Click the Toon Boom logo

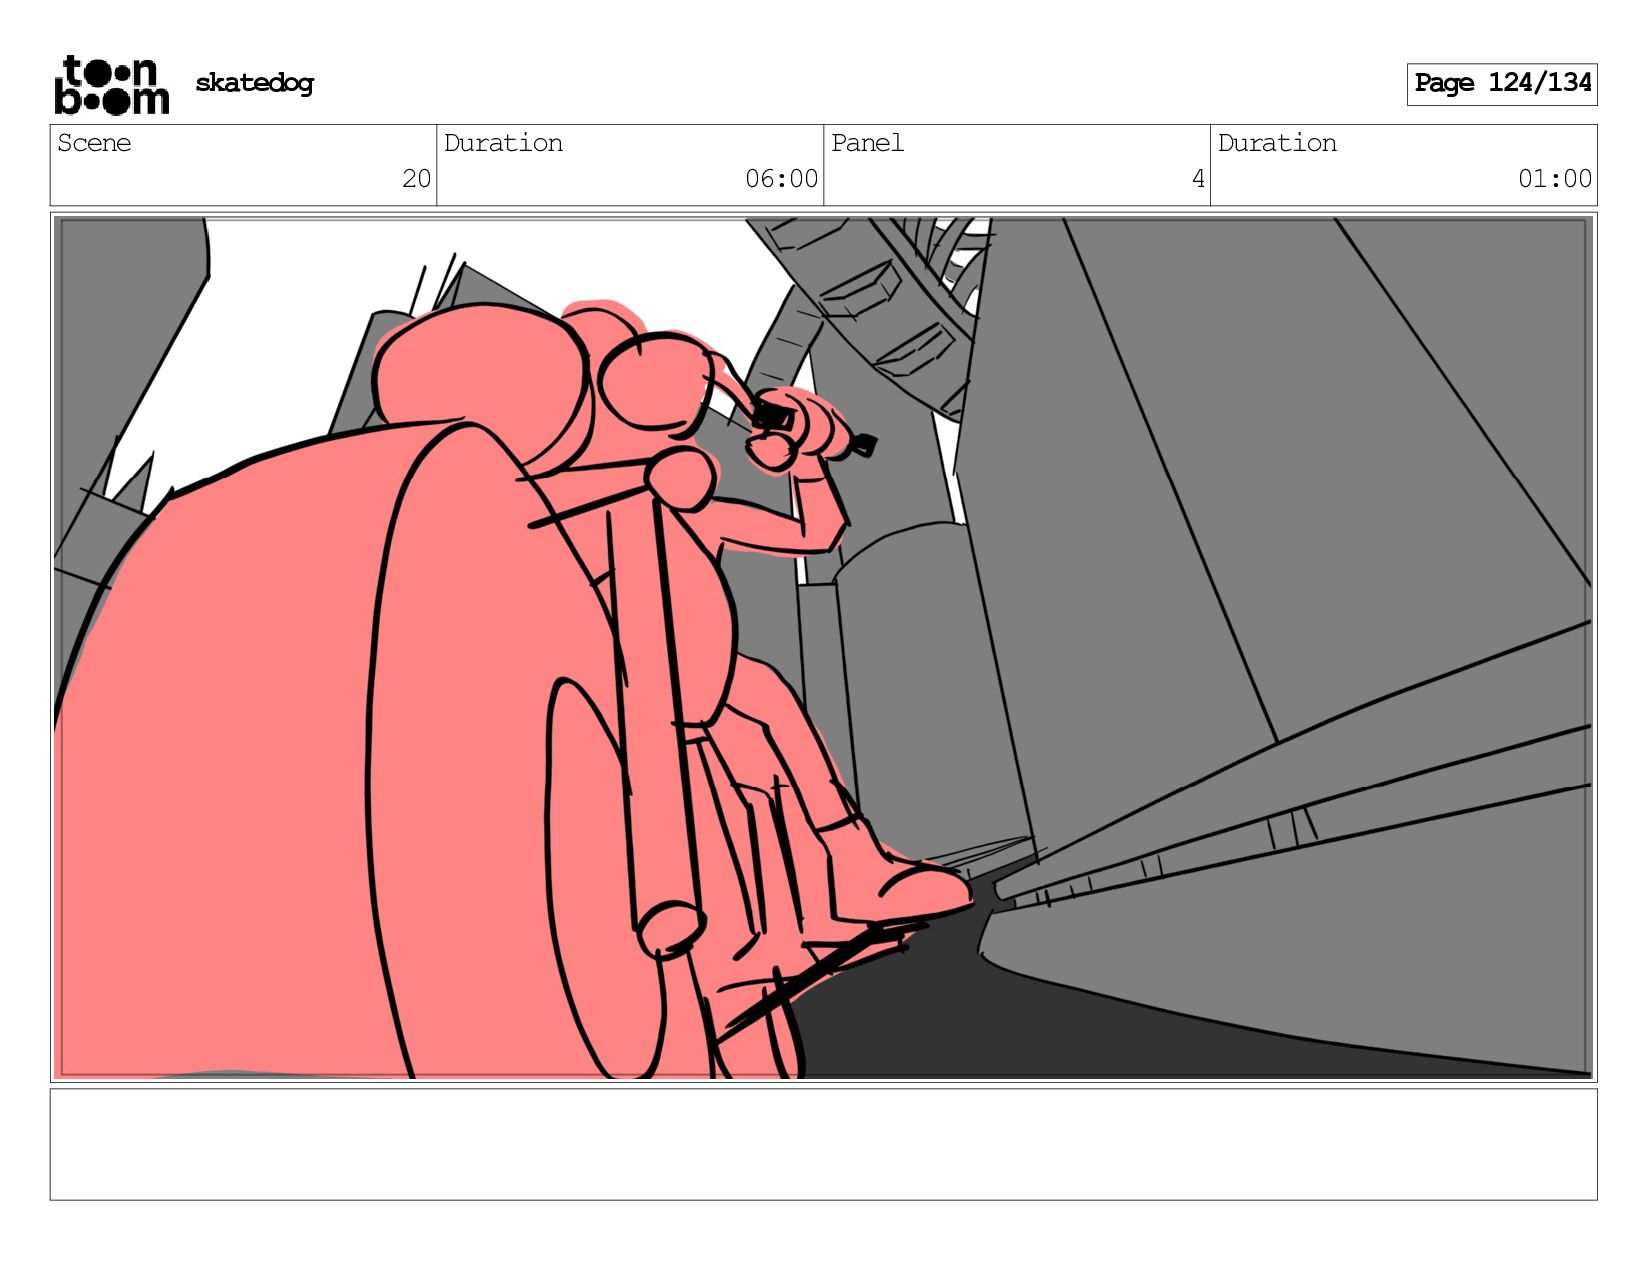111,85
